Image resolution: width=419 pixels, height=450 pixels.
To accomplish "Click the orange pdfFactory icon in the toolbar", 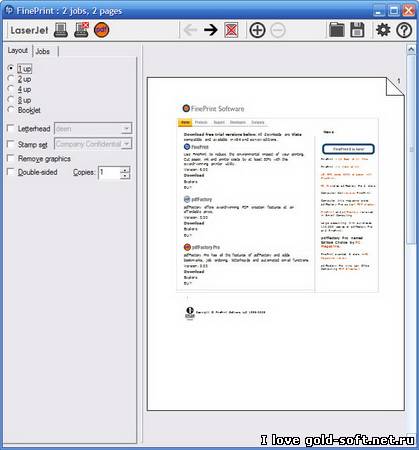I will 102,30.
